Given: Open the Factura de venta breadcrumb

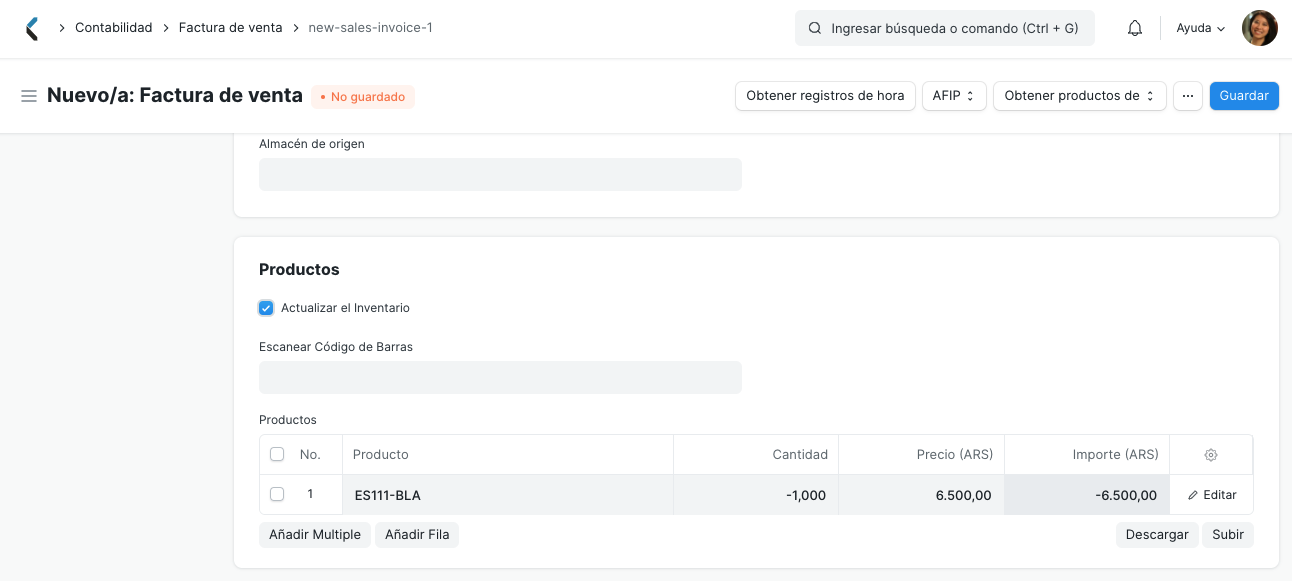Looking at the screenshot, I should (230, 27).
